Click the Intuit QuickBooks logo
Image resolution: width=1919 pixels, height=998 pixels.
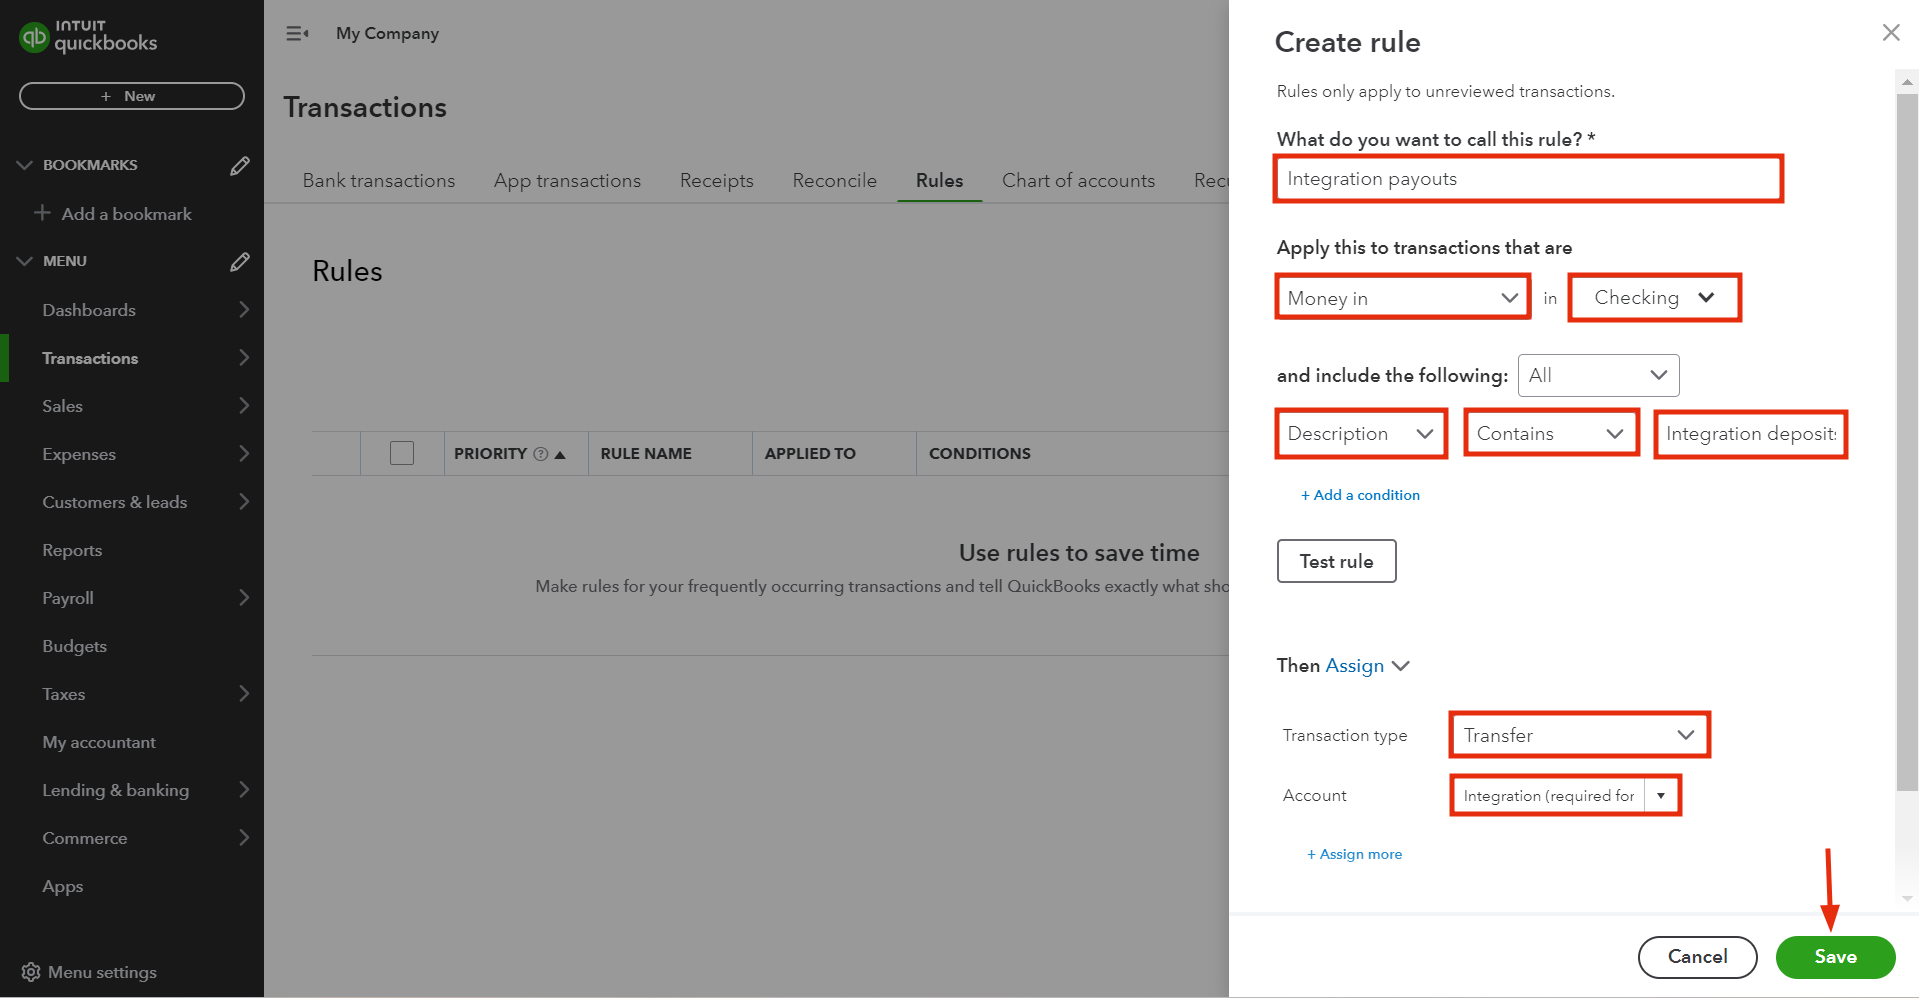pos(87,37)
